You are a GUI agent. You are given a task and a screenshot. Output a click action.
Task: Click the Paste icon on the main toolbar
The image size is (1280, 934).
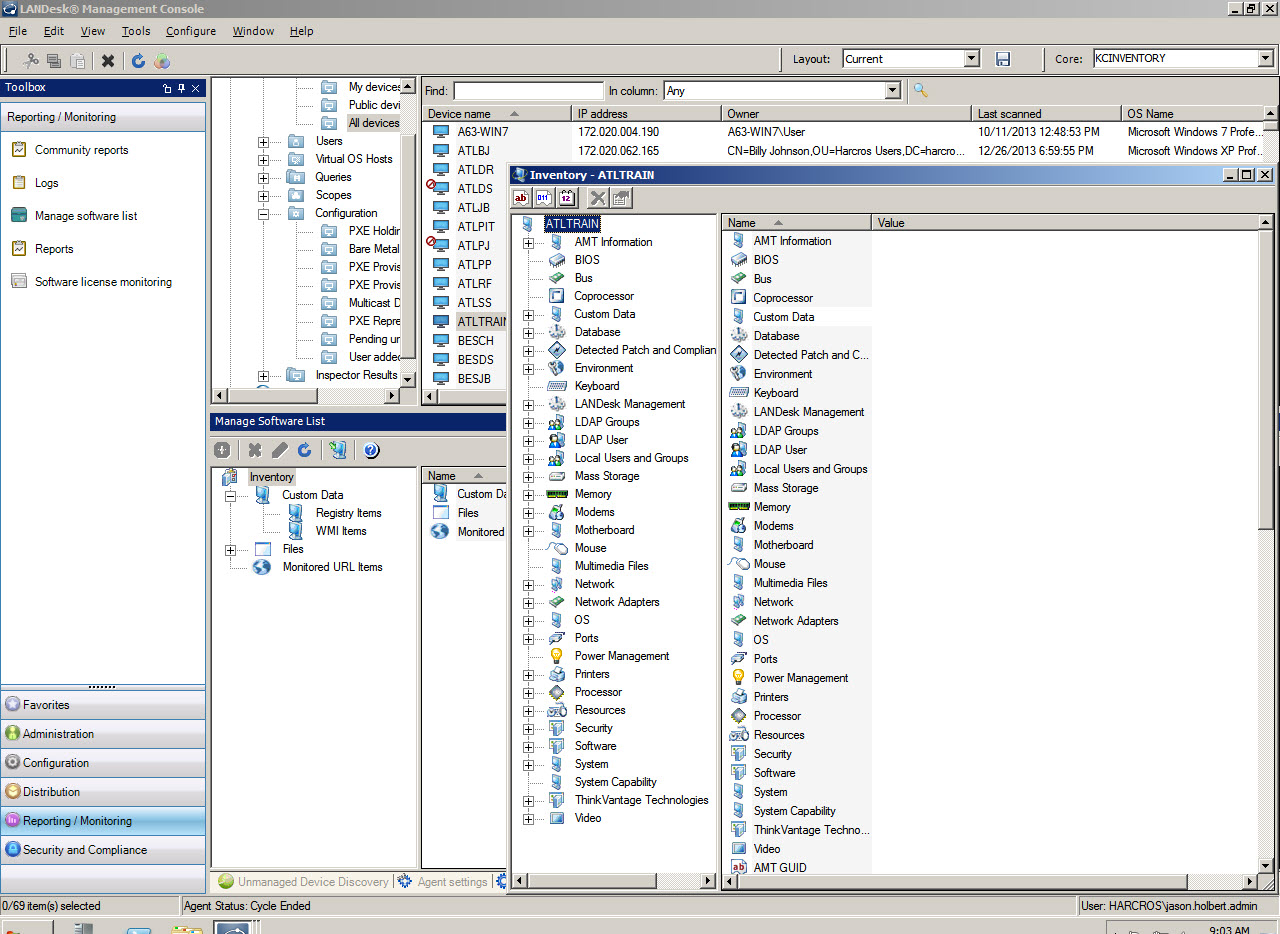(78, 60)
